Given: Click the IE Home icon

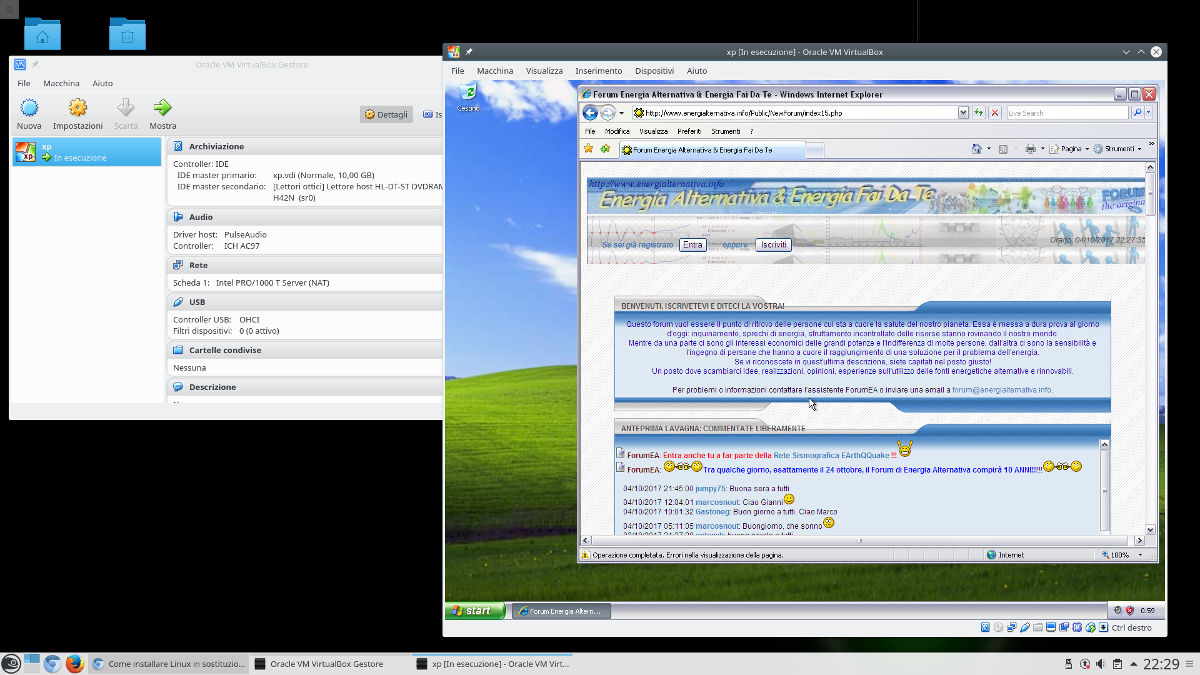Looking at the screenshot, I should [977, 149].
